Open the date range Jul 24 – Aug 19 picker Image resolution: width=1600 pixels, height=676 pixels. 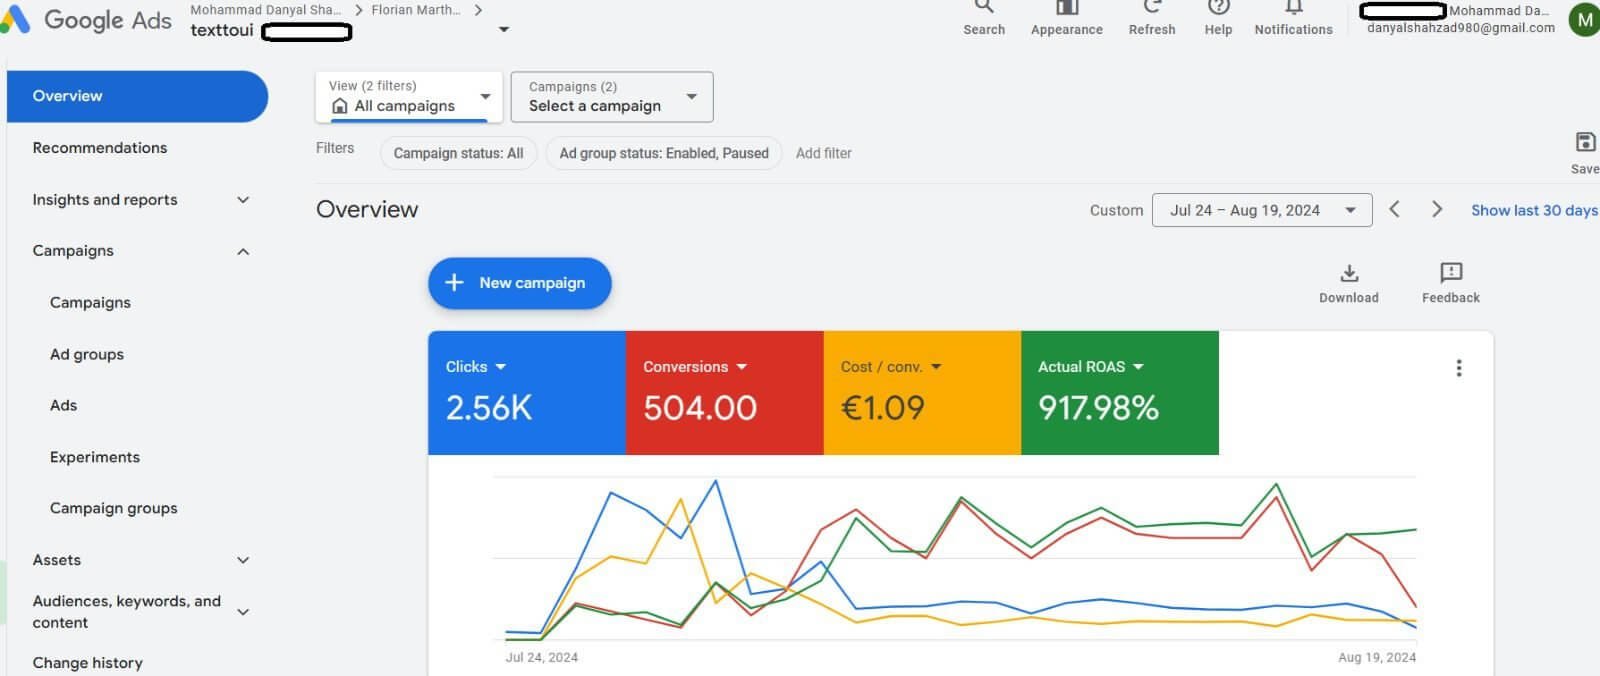1262,210
